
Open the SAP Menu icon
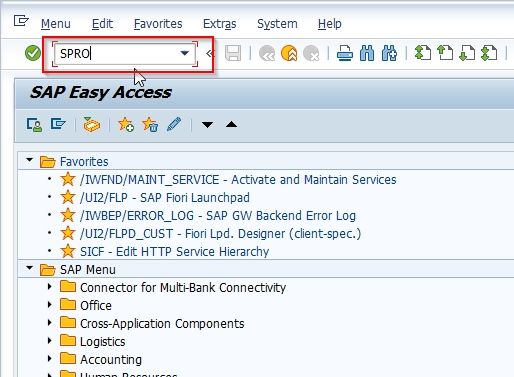58,124
